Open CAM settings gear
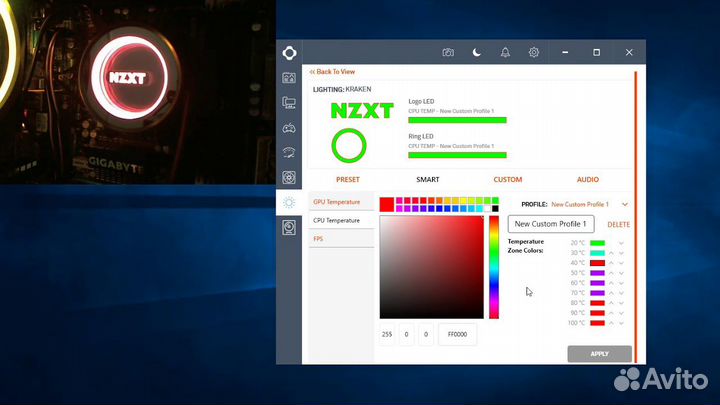 pos(534,52)
